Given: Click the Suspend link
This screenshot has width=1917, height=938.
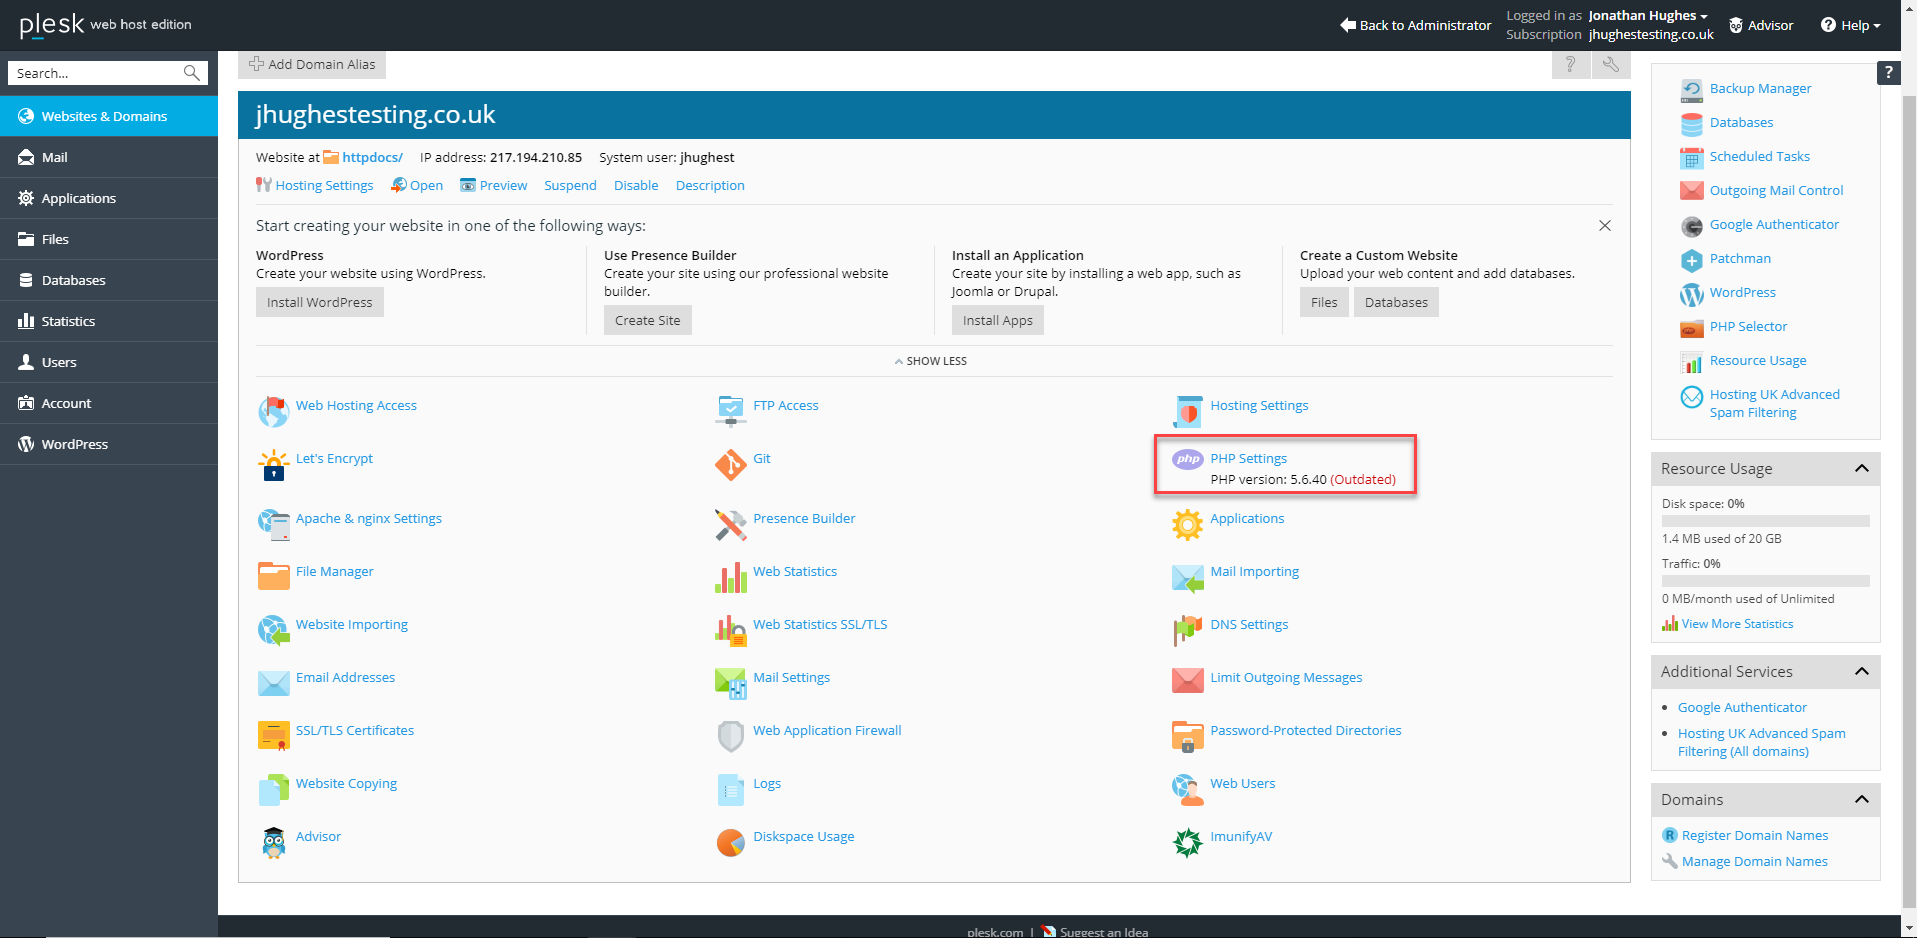Looking at the screenshot, I should click(570, 185).
